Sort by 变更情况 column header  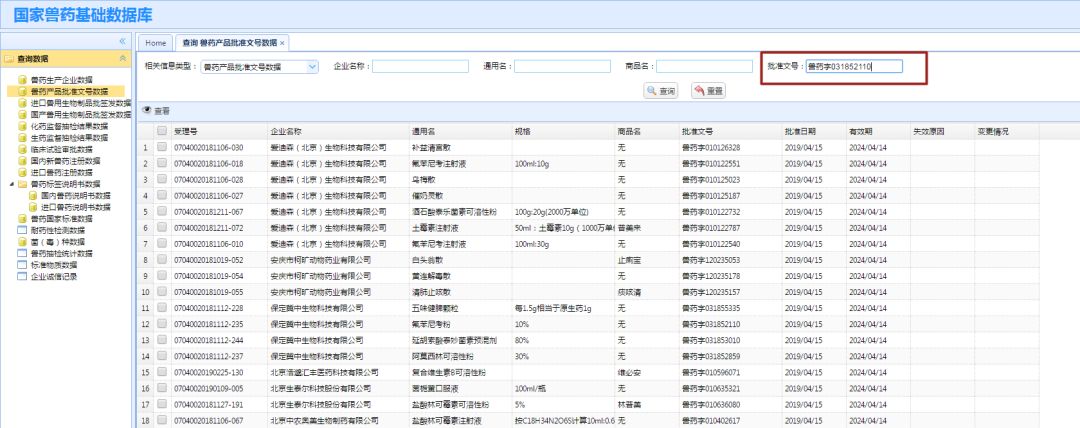(x=1006, y=131)
